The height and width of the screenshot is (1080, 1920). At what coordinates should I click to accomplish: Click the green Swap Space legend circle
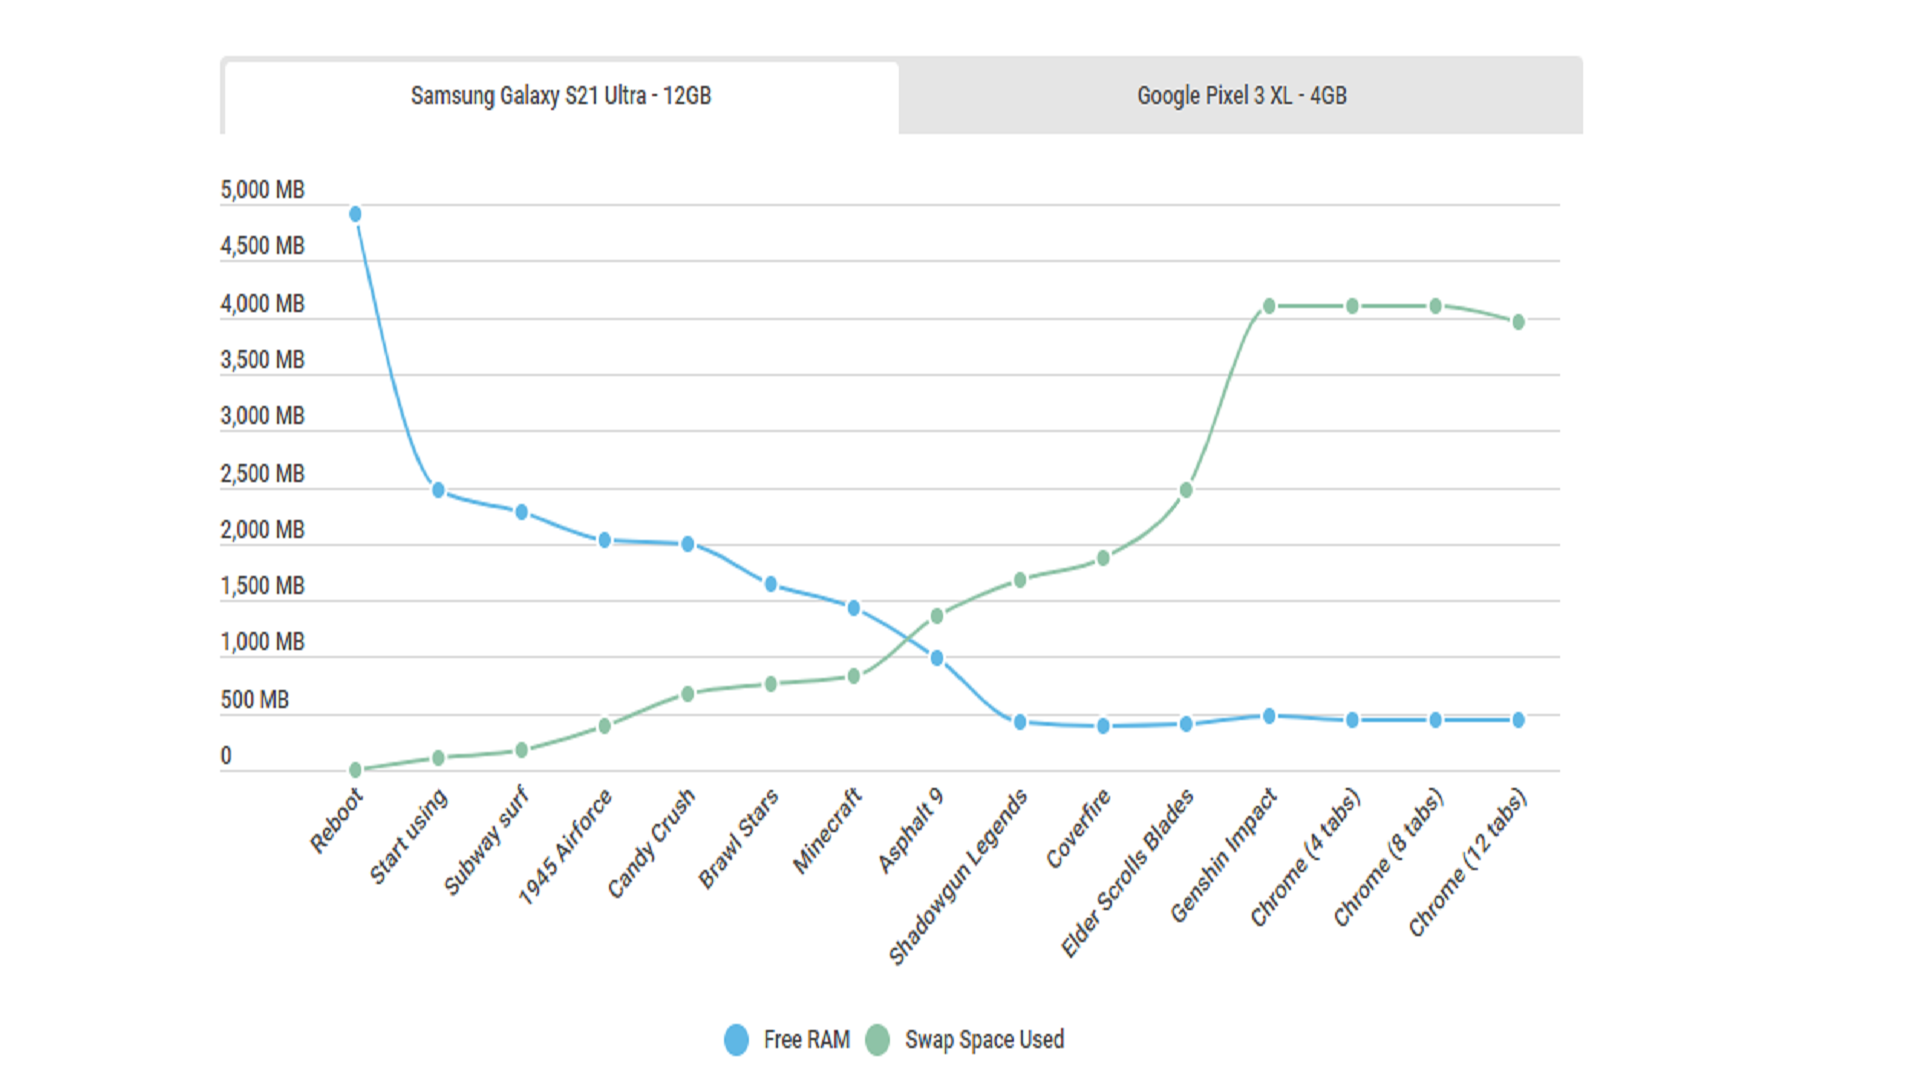877,1040
